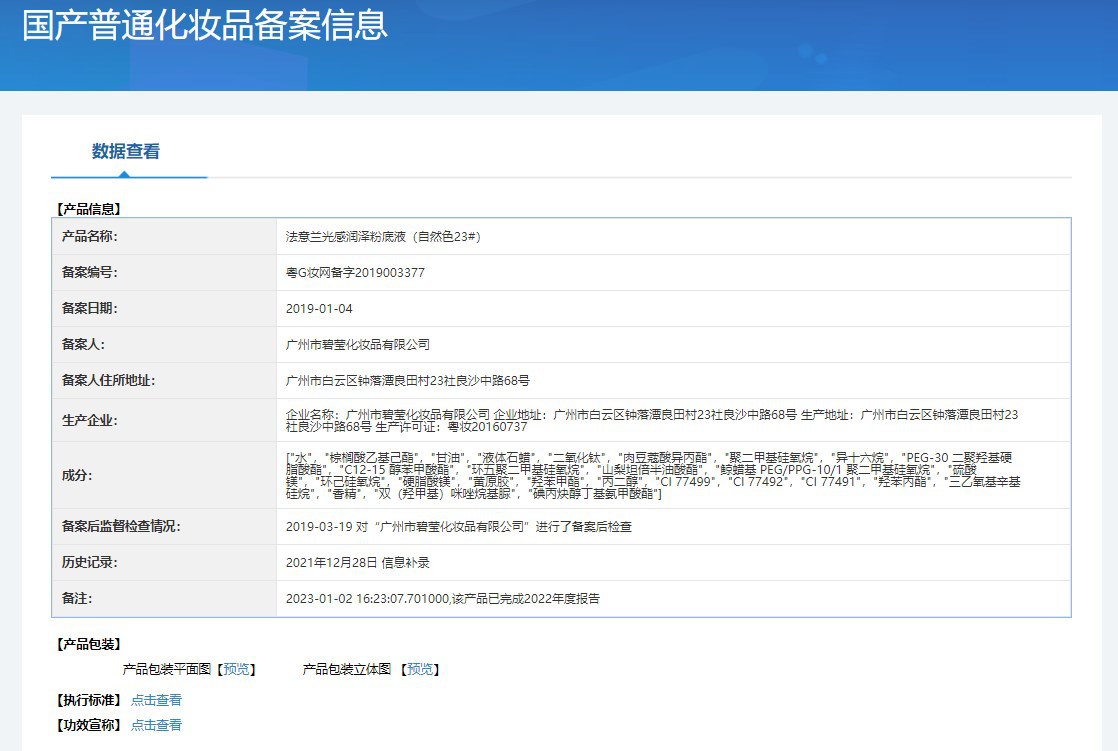Click the 备案人住所地址 address value
Viewport: 1118px width, 751px height.
click(407, 381)
